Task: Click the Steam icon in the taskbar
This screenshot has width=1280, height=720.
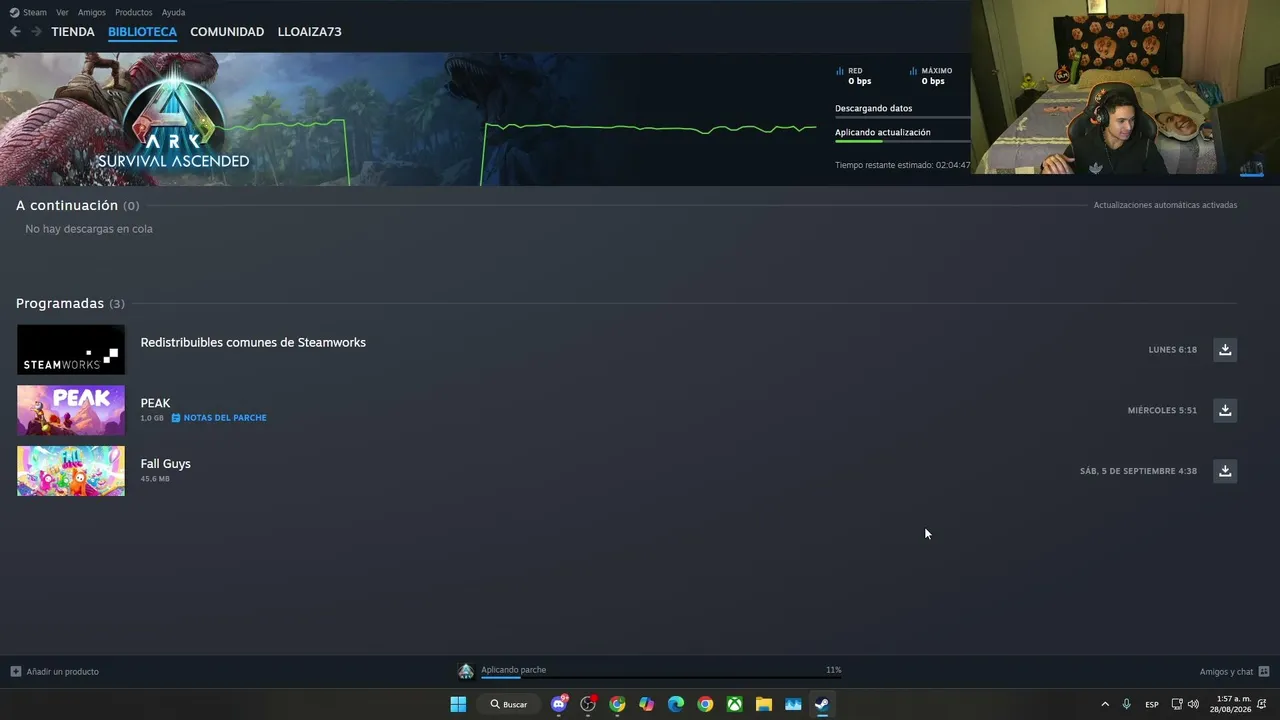Action: (821, 704)
